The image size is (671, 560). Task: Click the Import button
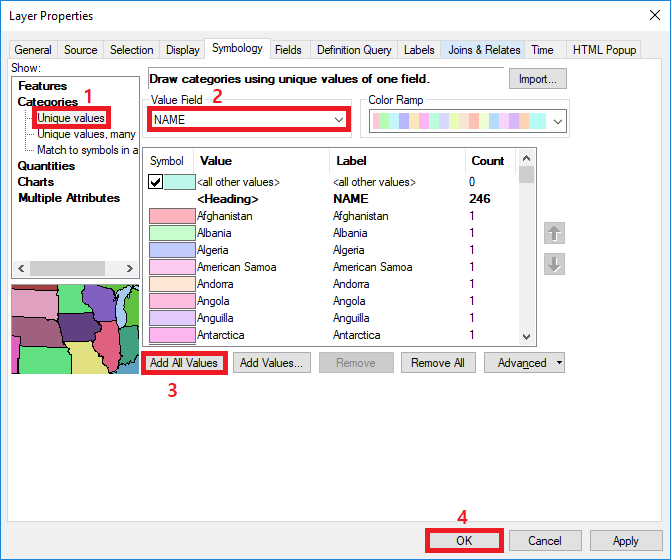tap(538, 79)
